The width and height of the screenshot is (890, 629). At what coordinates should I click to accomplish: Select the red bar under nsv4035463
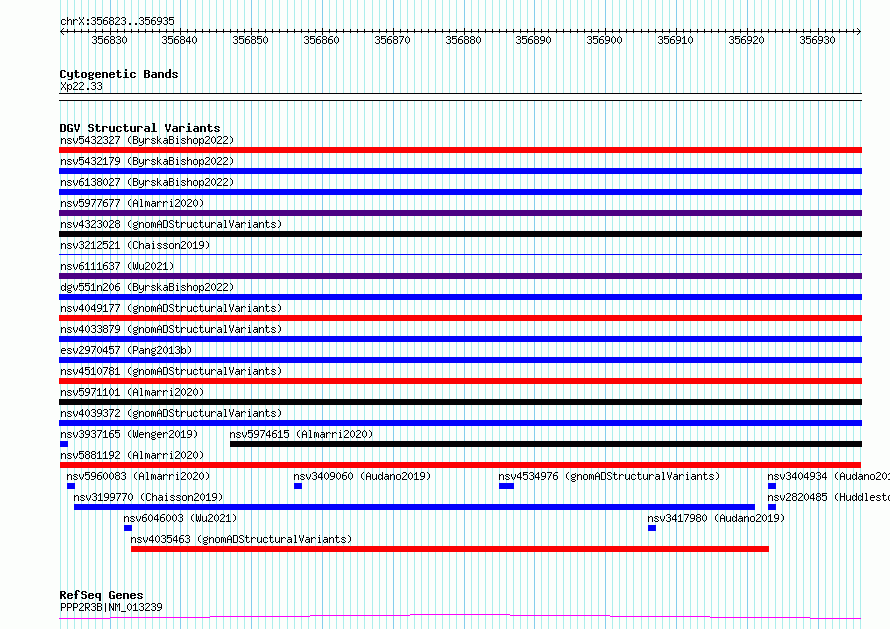[450, 549]
